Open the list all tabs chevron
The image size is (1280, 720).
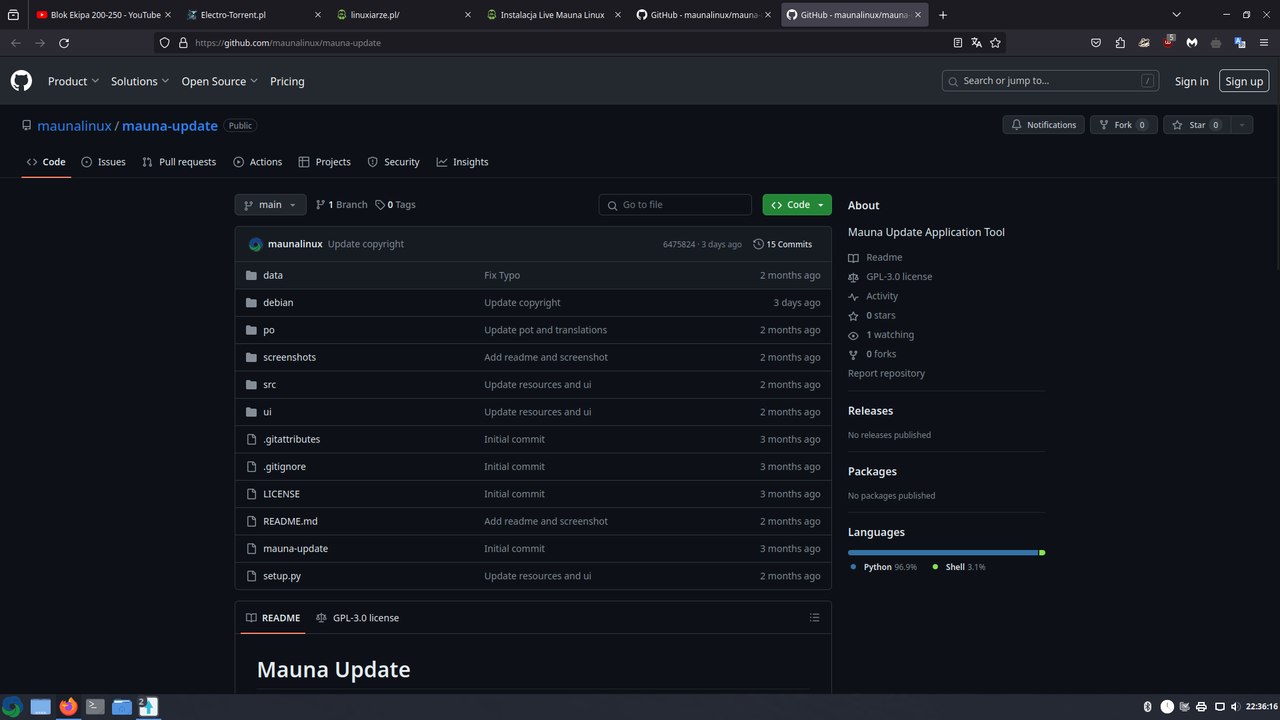(x=1176, y=15)
